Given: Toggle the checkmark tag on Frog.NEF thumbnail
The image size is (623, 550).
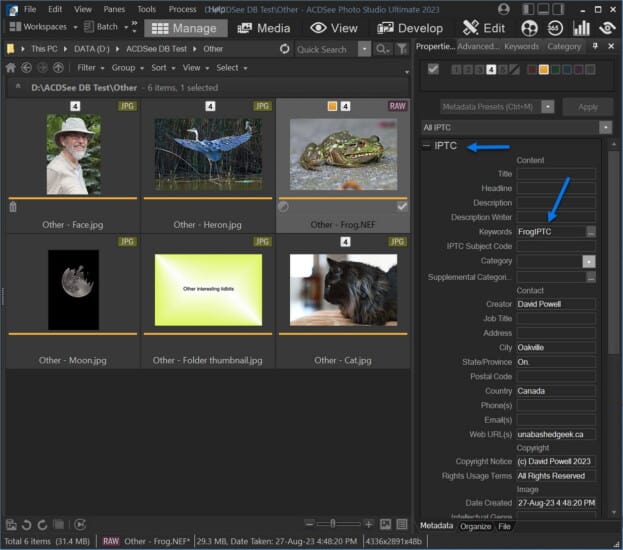Looking at the screenshot, I should pos(401,206).
